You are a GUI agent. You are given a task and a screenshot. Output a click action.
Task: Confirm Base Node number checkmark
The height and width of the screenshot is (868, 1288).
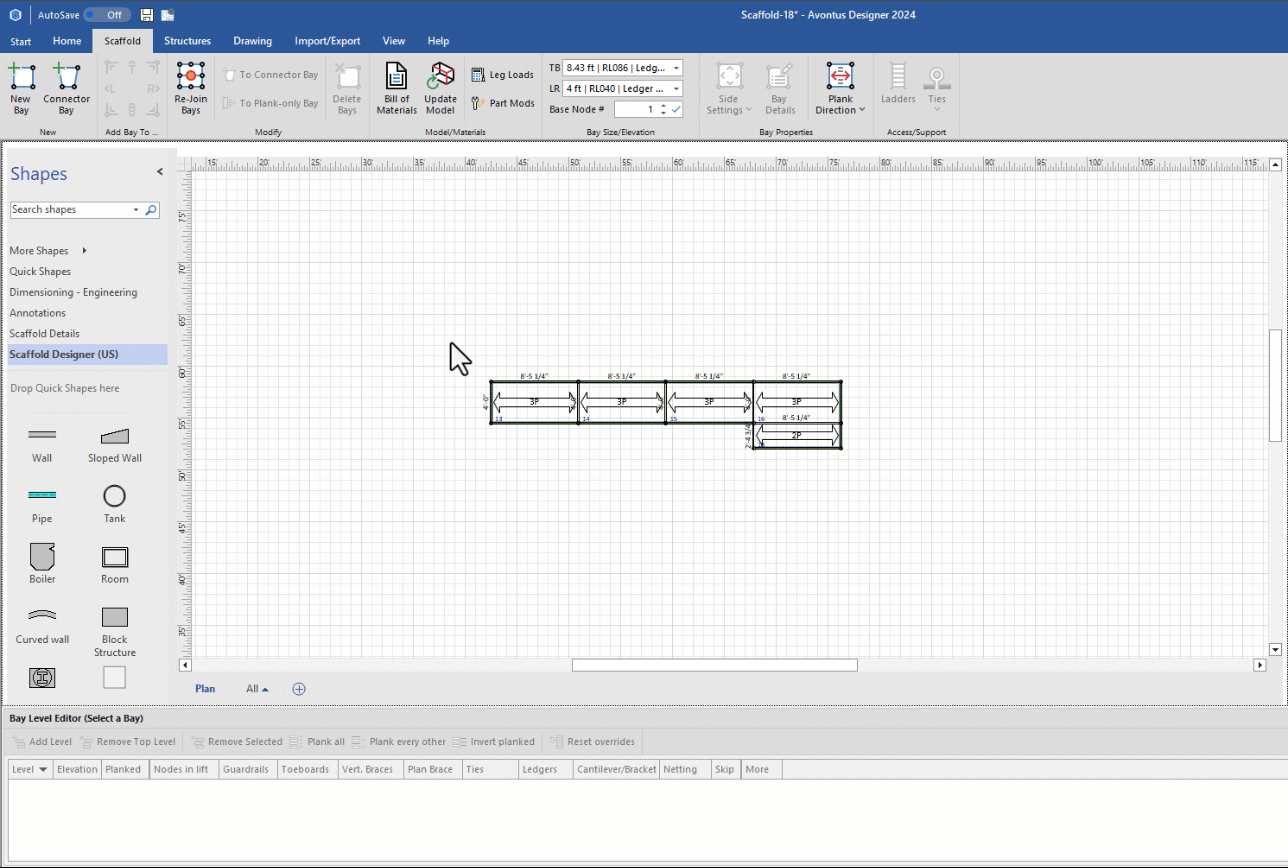[676, 109]
